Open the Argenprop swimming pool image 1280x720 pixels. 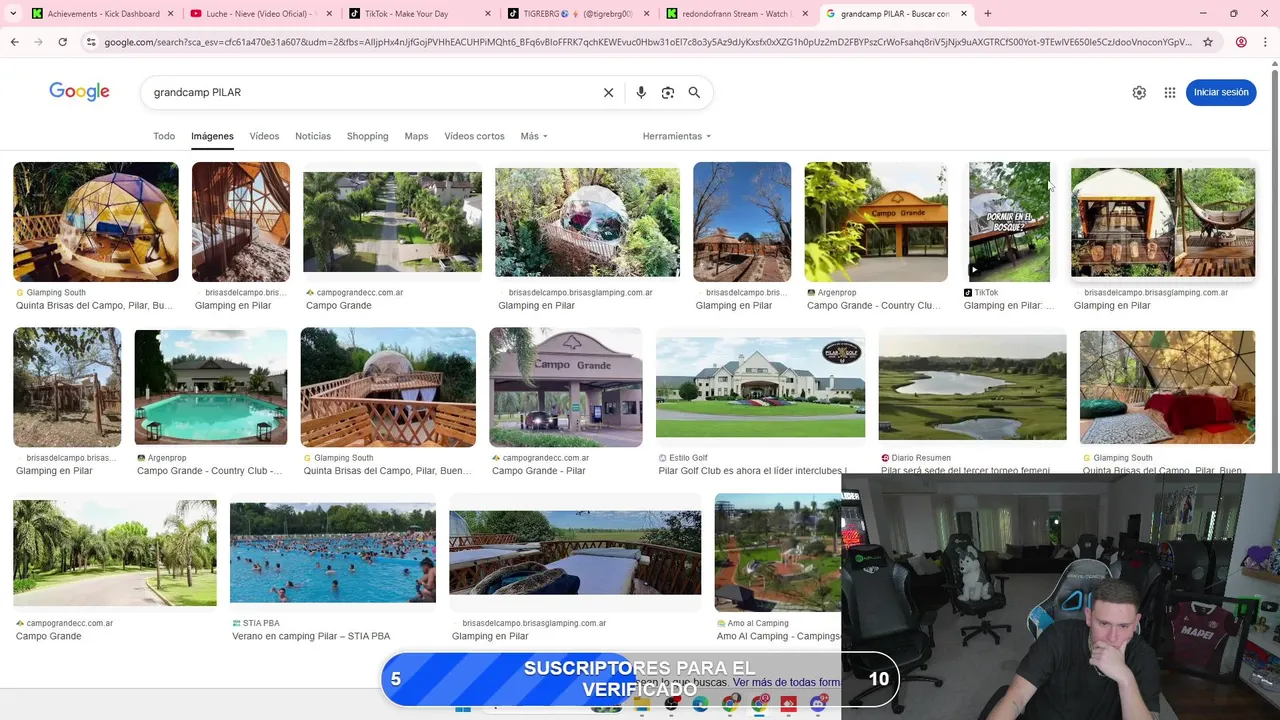point(211,387)
